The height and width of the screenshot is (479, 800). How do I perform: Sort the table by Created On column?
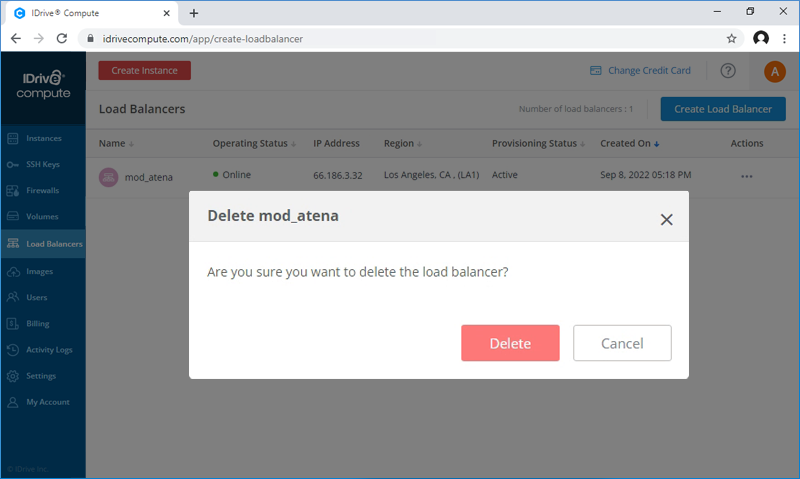pyautogui.click(x=629, y=143)
